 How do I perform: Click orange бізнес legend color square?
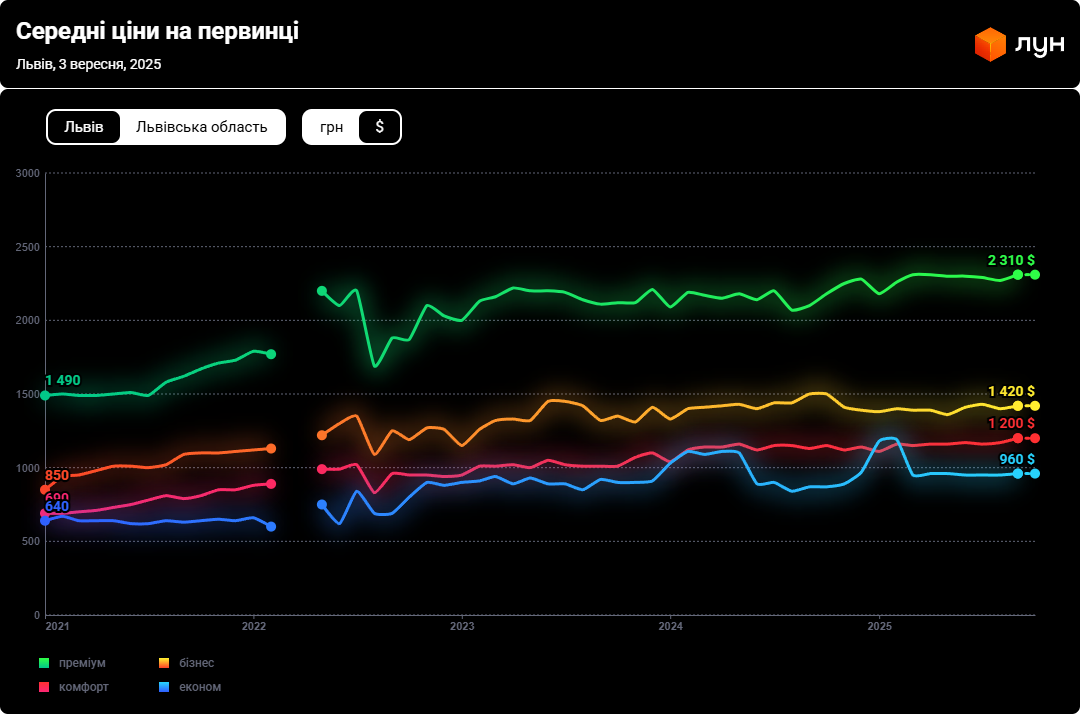(164, 663)
